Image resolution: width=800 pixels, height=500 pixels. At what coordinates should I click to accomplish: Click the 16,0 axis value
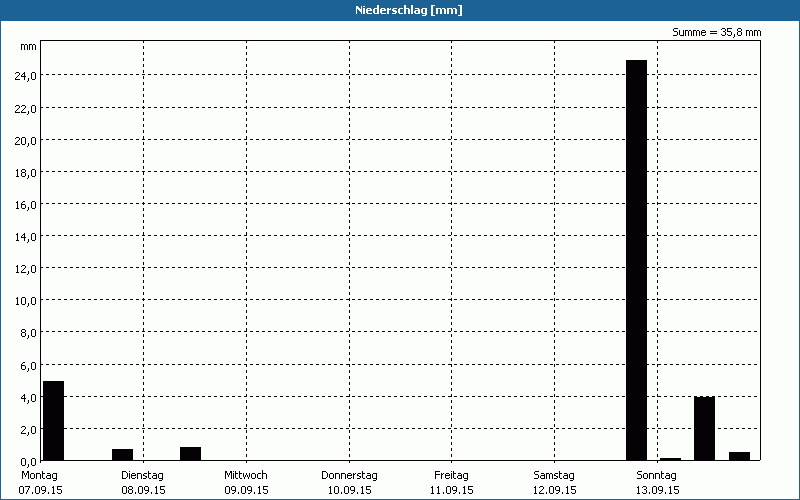(x=26, y=205)
